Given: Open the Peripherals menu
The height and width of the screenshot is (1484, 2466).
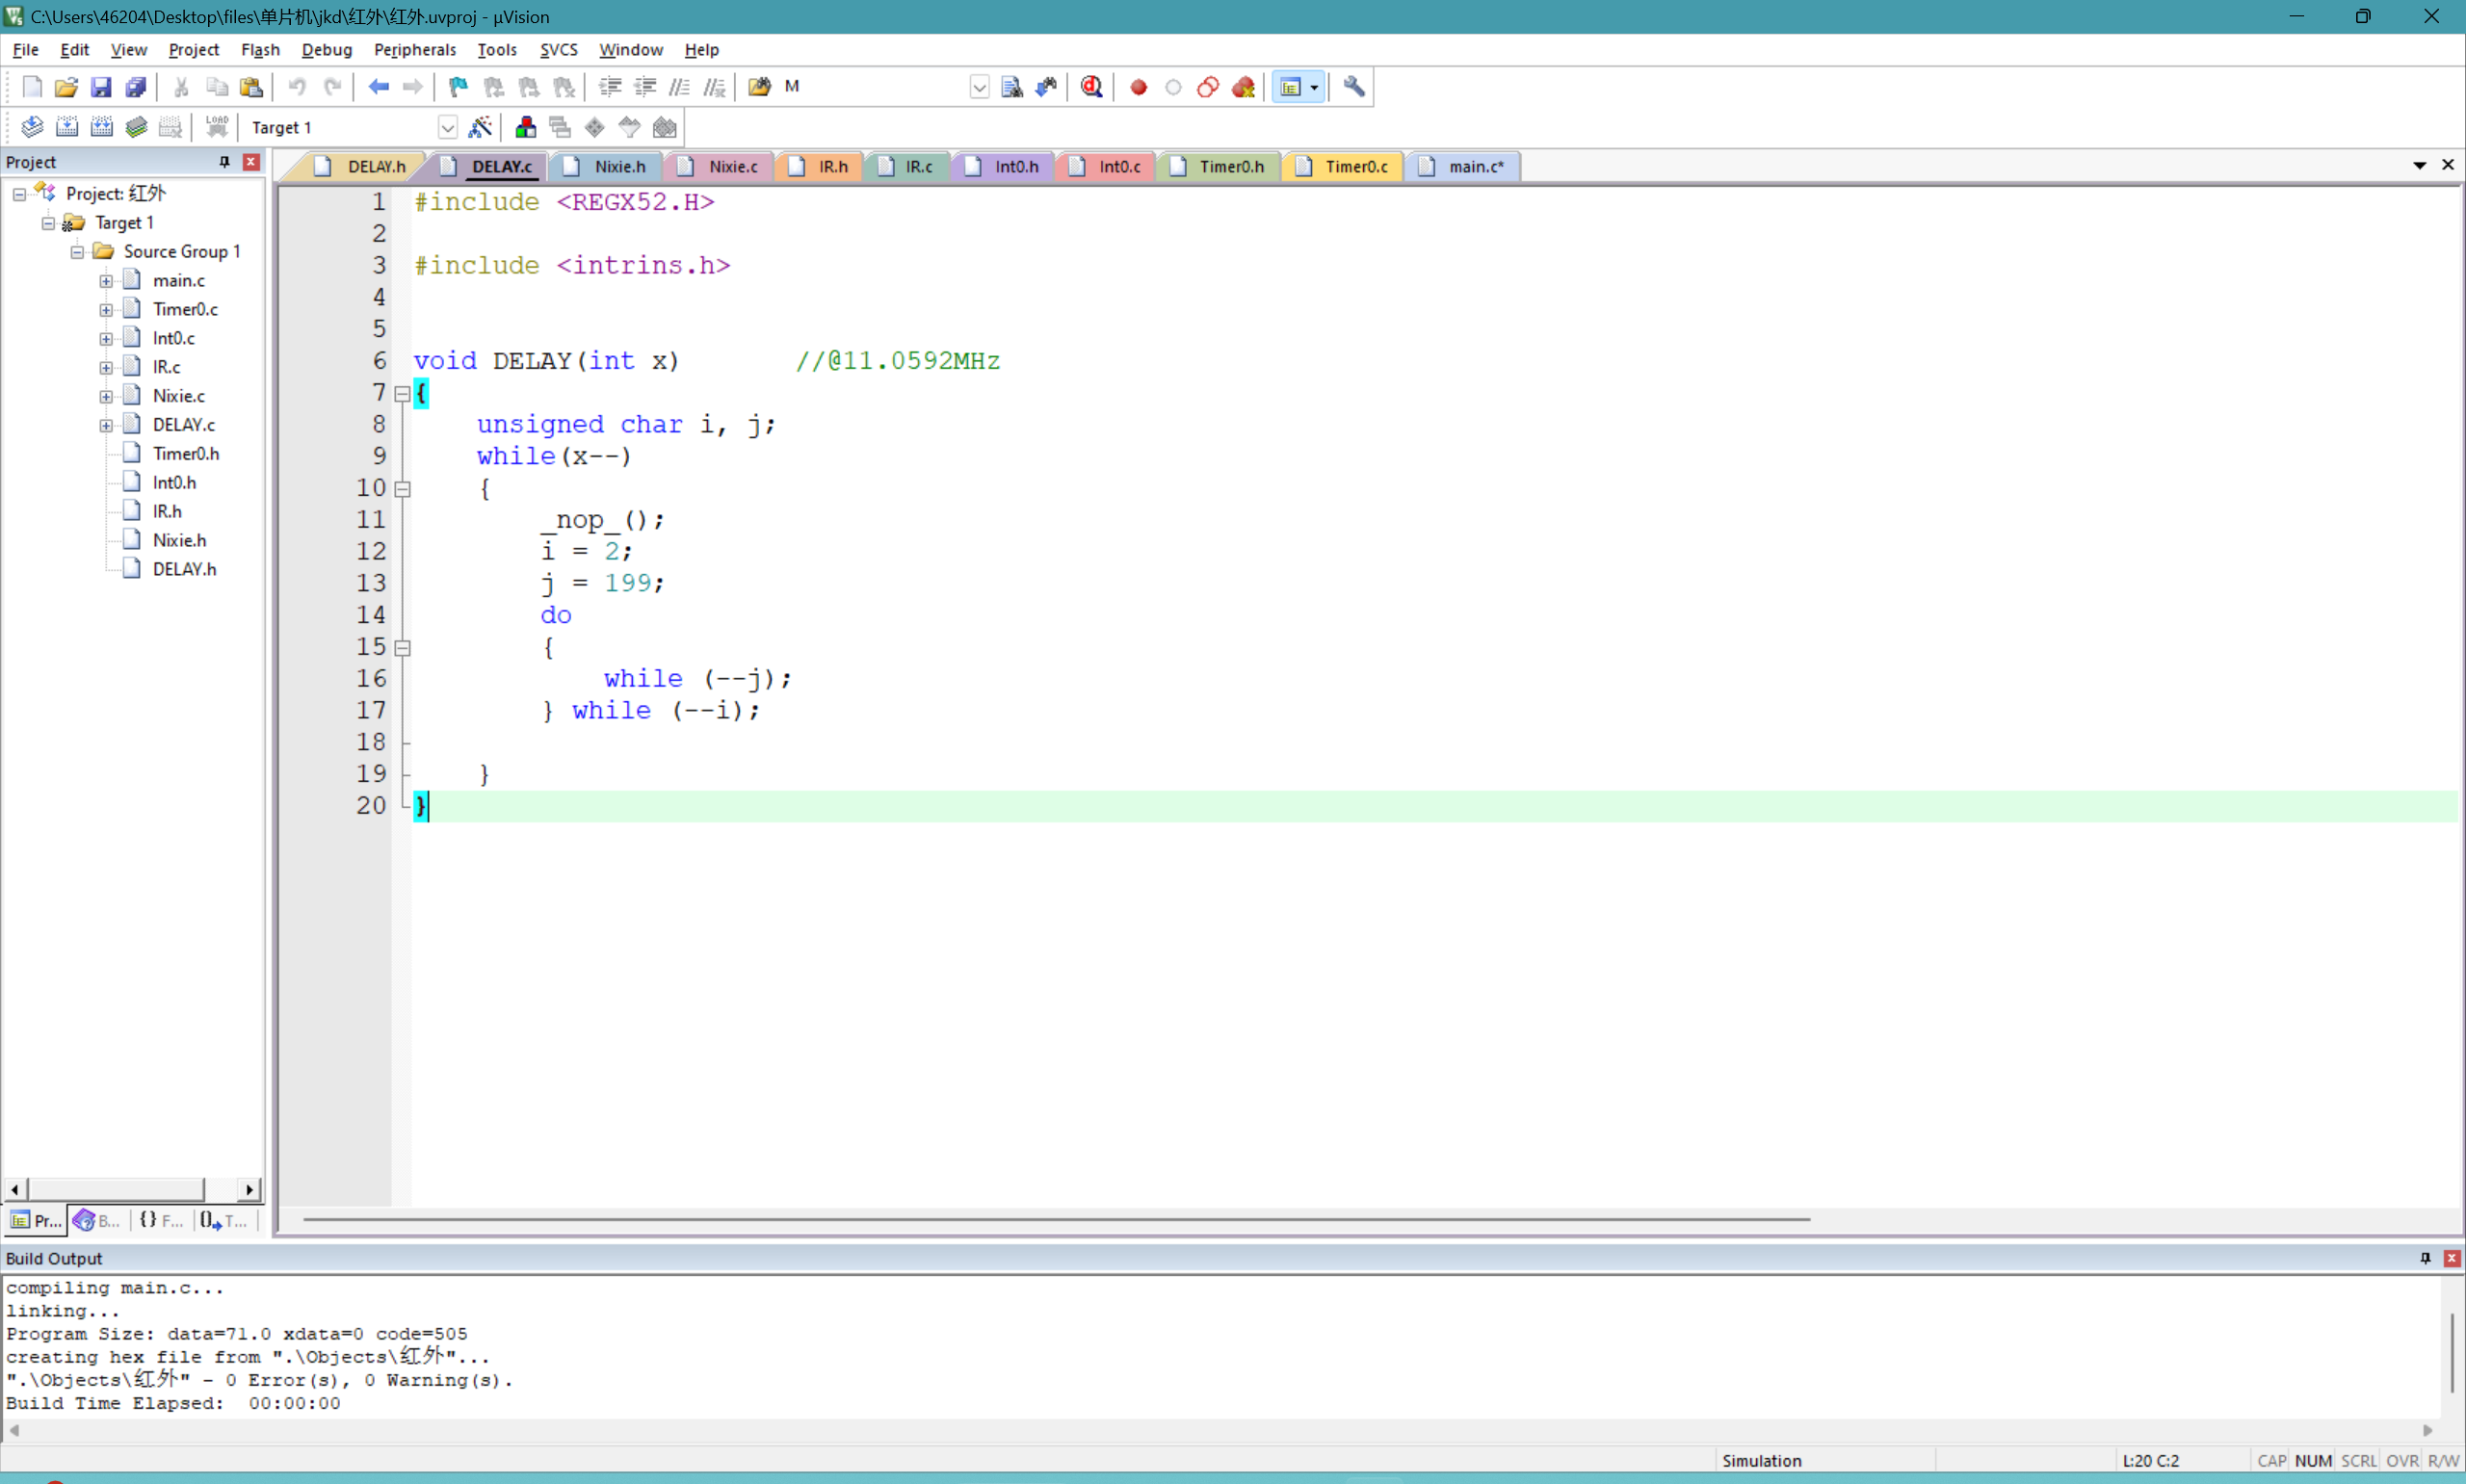Looking at the screenshot, I should pos(414,50).
